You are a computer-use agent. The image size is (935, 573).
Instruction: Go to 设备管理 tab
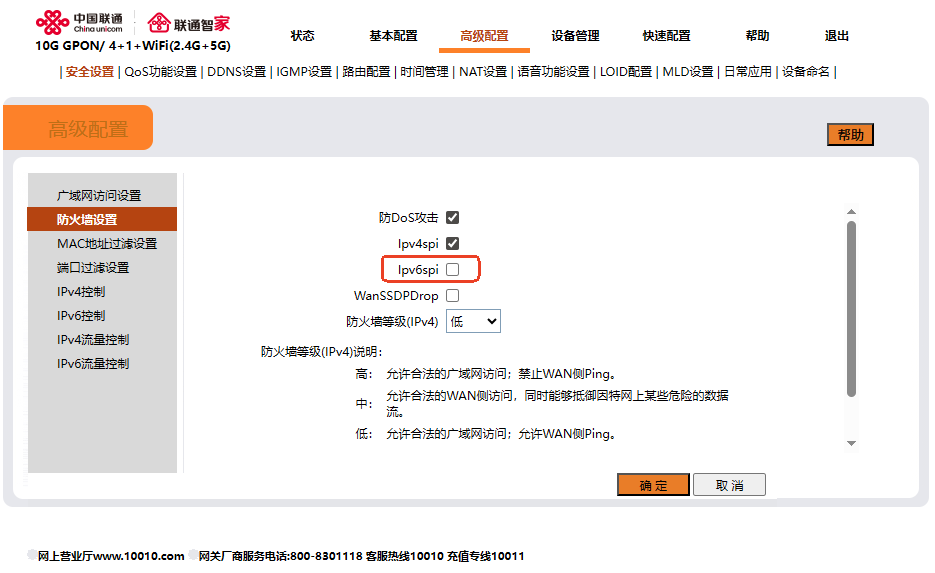(575, 36)
